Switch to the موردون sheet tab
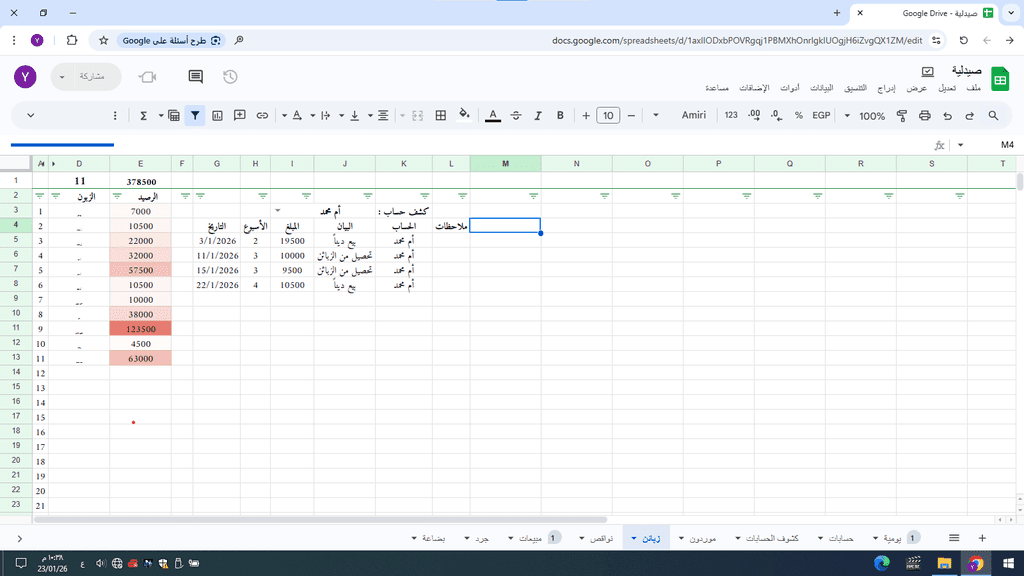Screen dimensions: 1024x576 tap(697, 538)
